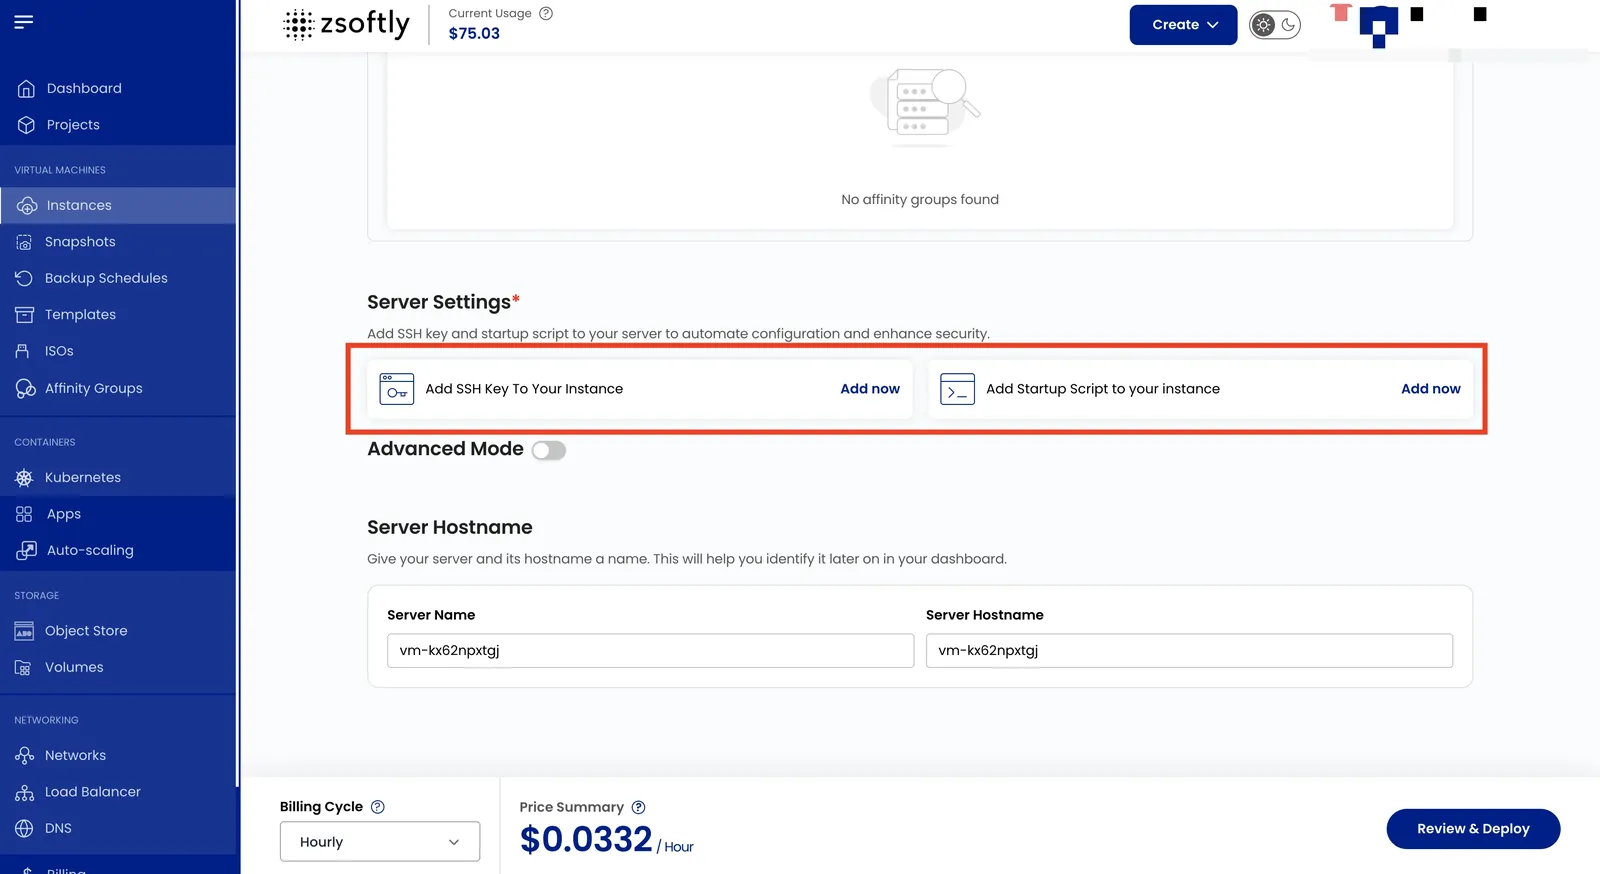Screen dimensions: 1600x874
Task: Click the zsoftly logo
Action: [x=346, y=24]
